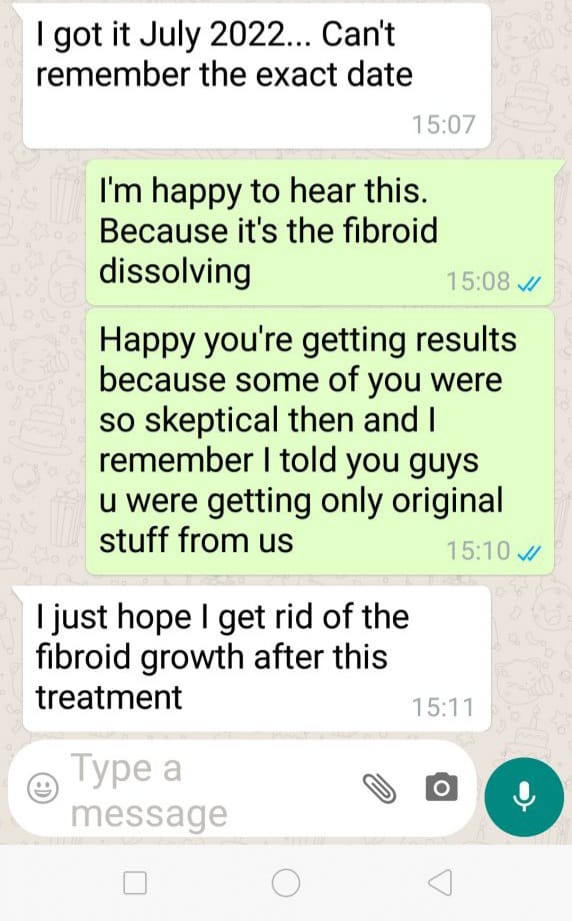
Task: Select the 'I just hope I get rid' message
Action: pyautogui.click(x=257, y=658)
